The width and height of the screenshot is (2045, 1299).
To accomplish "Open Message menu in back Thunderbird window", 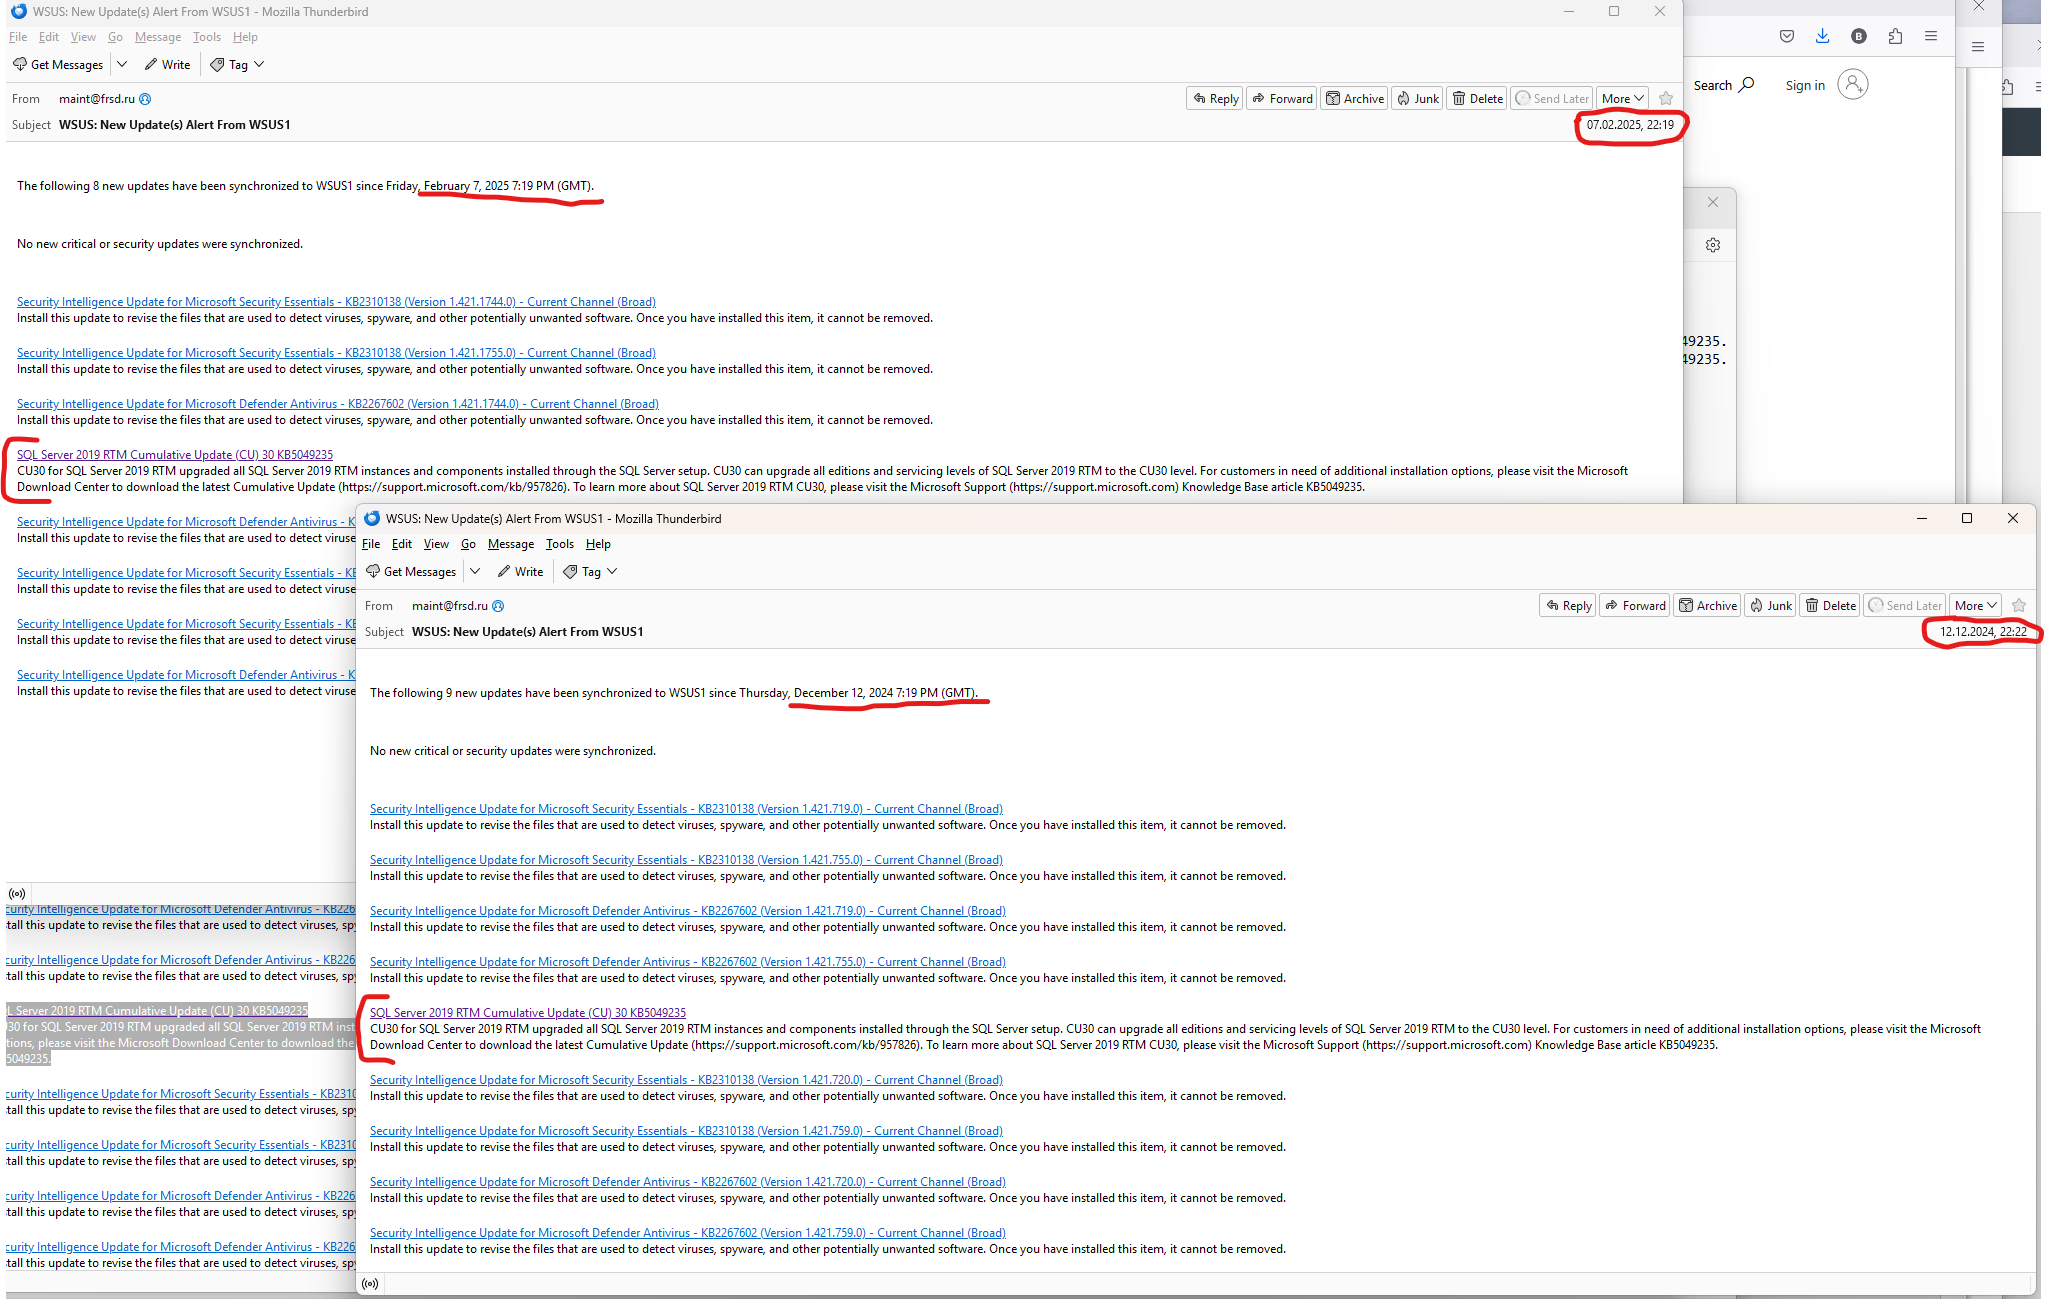I will (158, 37).
